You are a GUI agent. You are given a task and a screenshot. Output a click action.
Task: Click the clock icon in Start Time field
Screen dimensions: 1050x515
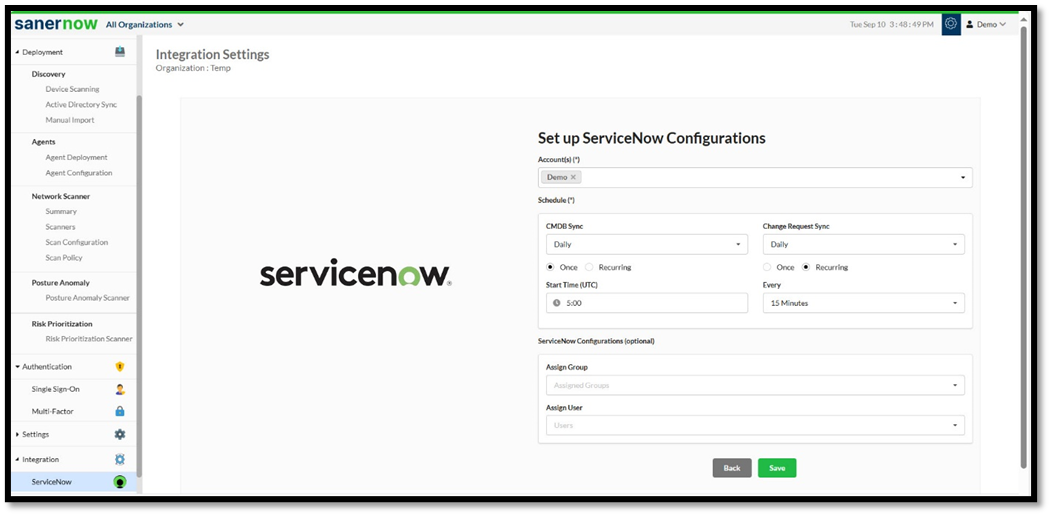click(556, 303)
